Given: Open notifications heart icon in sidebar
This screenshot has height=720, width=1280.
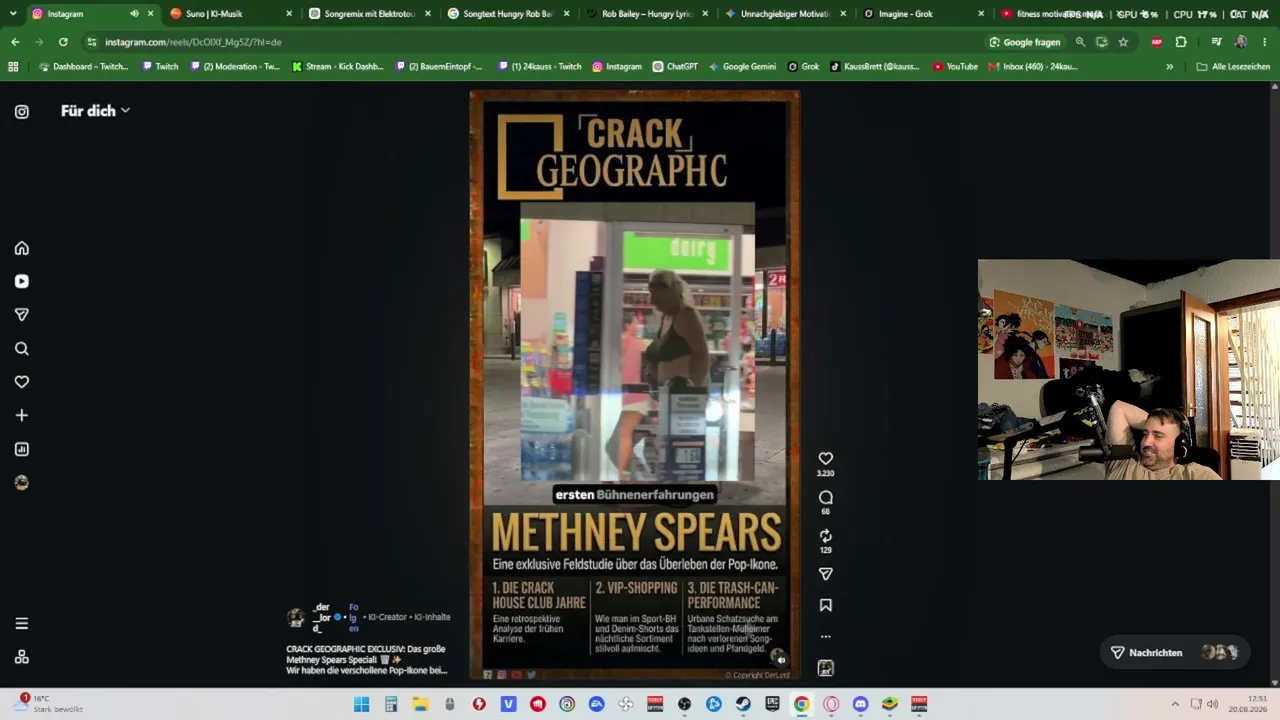Looking at the screenshot, I should [x=22, y=382].
